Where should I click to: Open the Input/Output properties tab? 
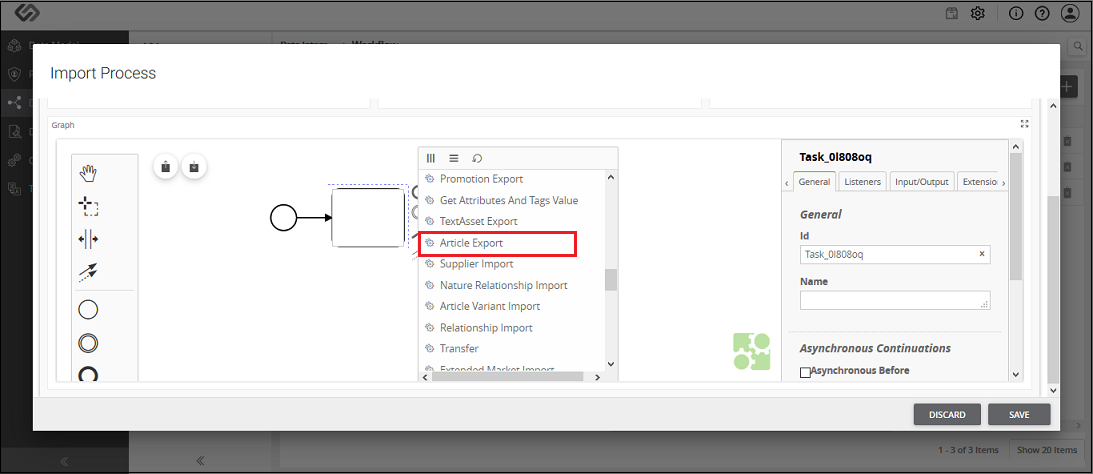click(922, 181)
